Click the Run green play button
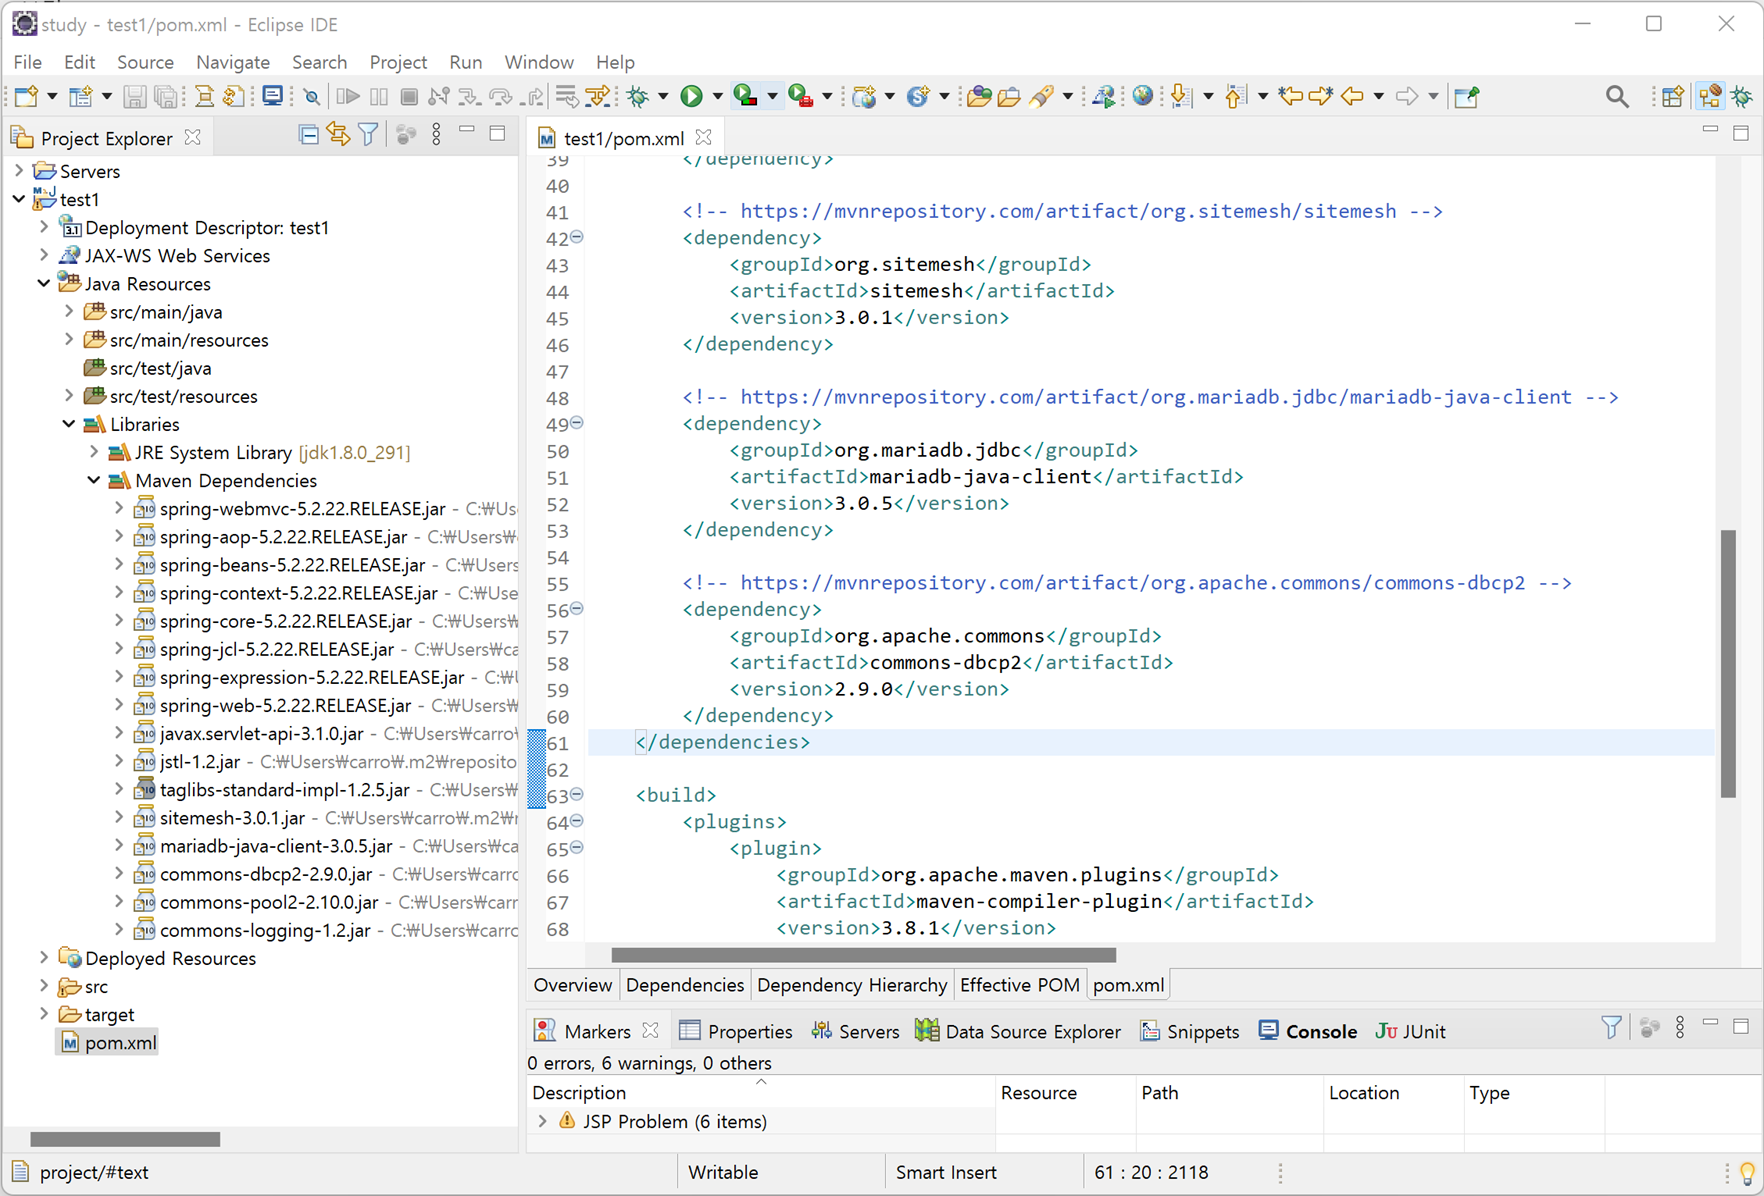This screenshot has width=1764, height=1196. click(691, 97)
